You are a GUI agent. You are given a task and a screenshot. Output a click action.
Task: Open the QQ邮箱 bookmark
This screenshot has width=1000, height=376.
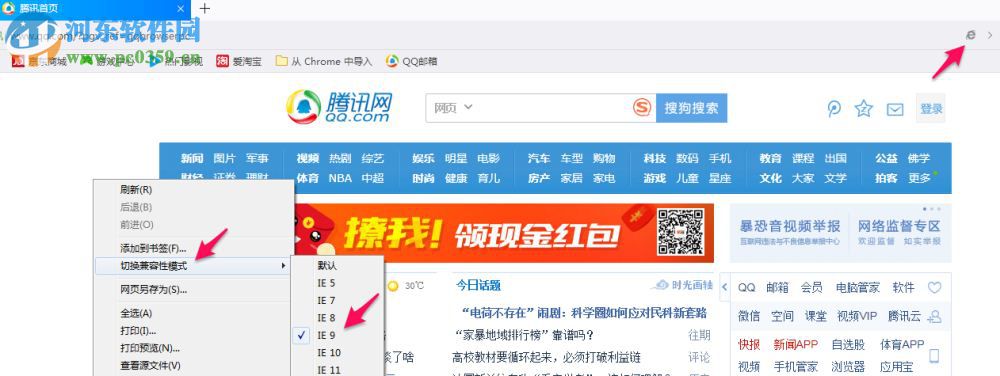point(412,61)
